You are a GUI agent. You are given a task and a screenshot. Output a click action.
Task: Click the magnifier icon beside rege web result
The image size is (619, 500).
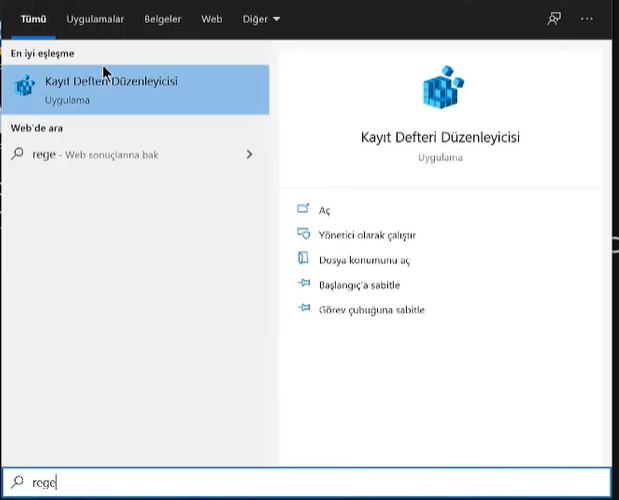click(x=17, y=155)
